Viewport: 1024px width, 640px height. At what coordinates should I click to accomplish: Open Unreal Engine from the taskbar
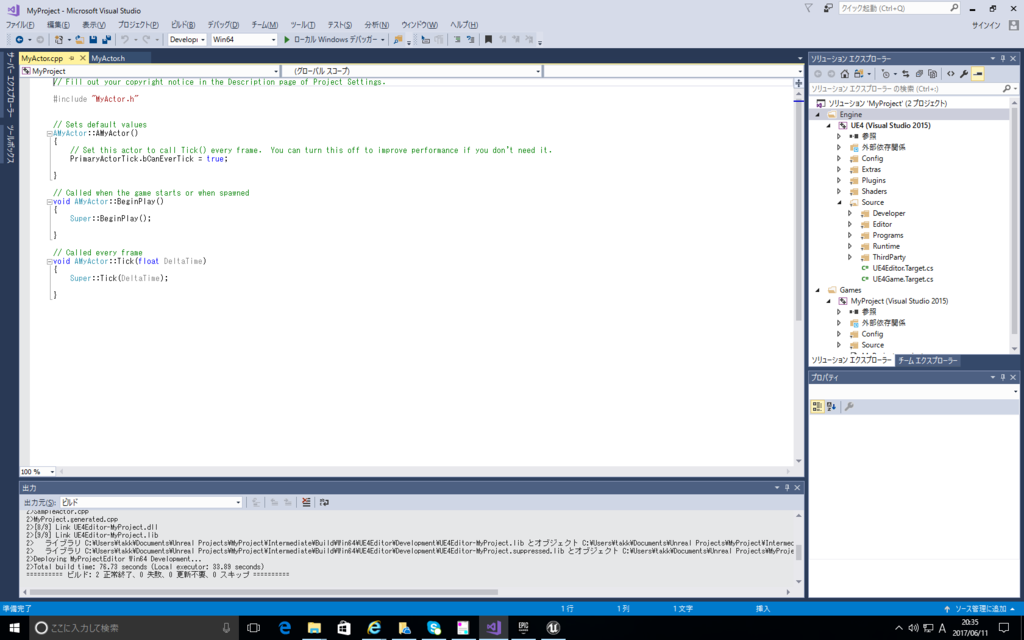coord(553,628)
